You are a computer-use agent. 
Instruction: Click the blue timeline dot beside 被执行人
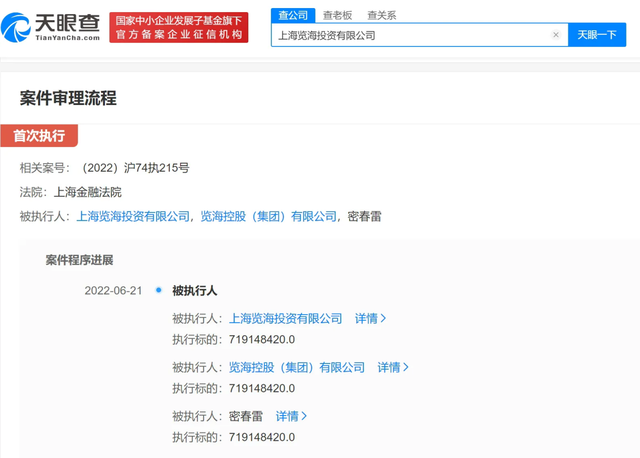coord(159,291)
